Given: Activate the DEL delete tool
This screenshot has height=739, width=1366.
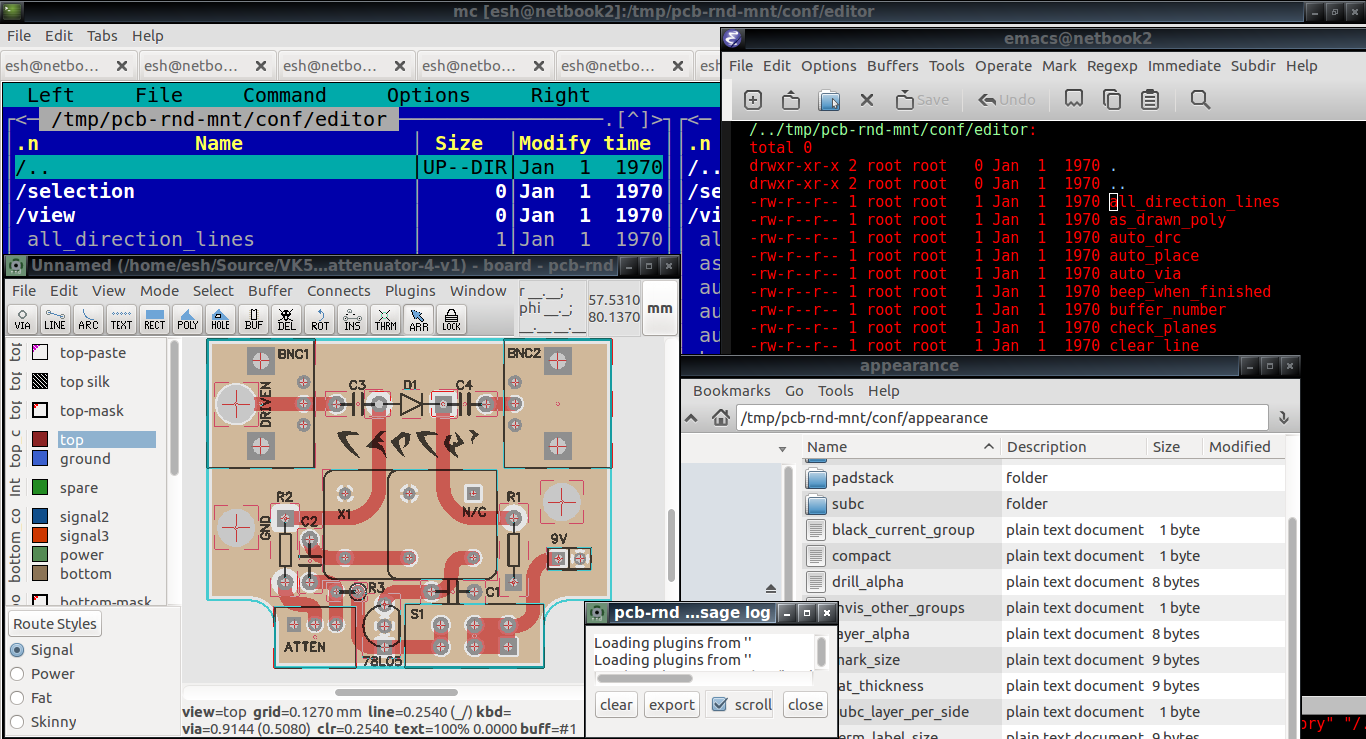Looking at the screenshot, I should pos(286,321).
